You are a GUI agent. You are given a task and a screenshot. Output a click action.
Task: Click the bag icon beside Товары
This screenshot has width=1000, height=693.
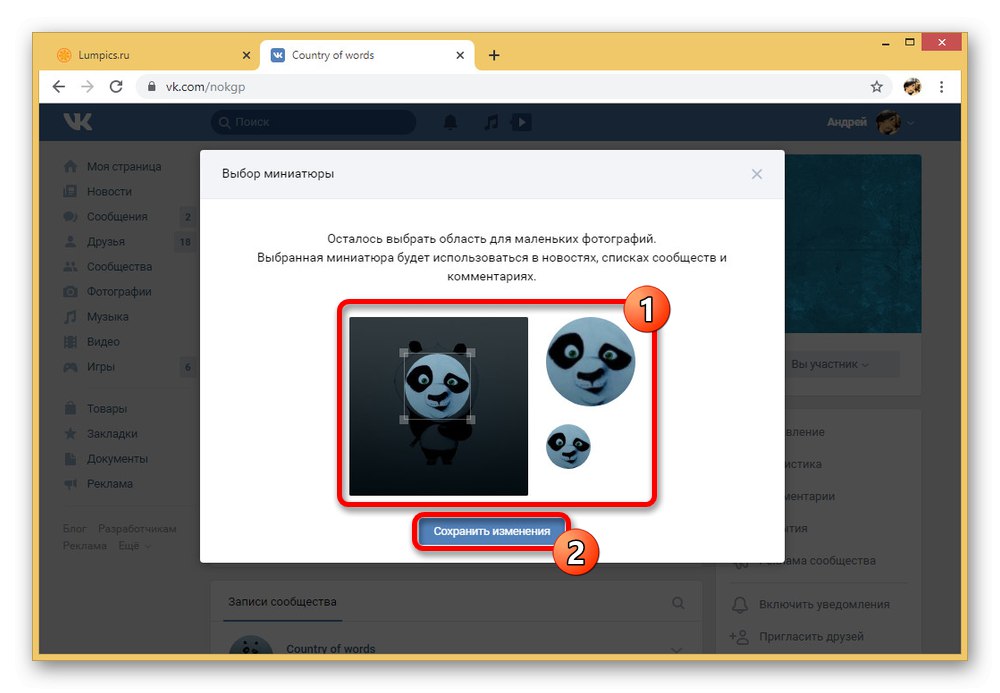pyautogui.click(x=70, y=409)
